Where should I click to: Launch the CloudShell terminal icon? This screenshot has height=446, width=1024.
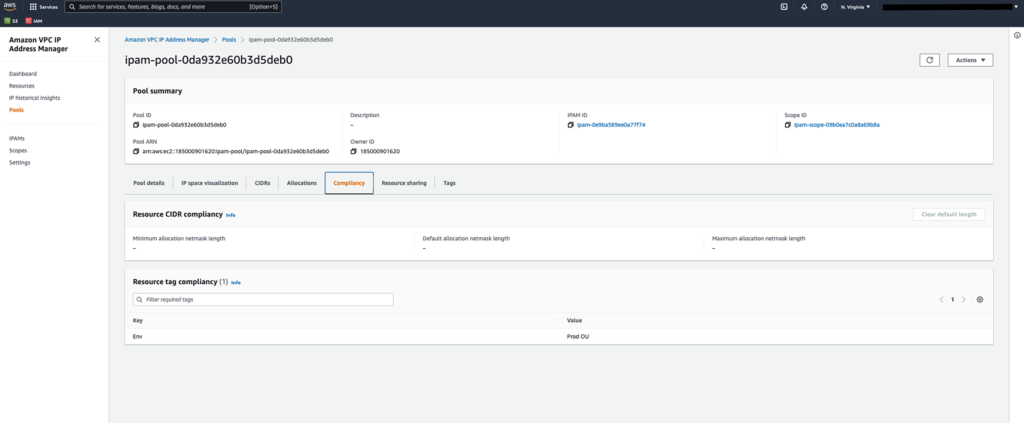tap(784, 7)
